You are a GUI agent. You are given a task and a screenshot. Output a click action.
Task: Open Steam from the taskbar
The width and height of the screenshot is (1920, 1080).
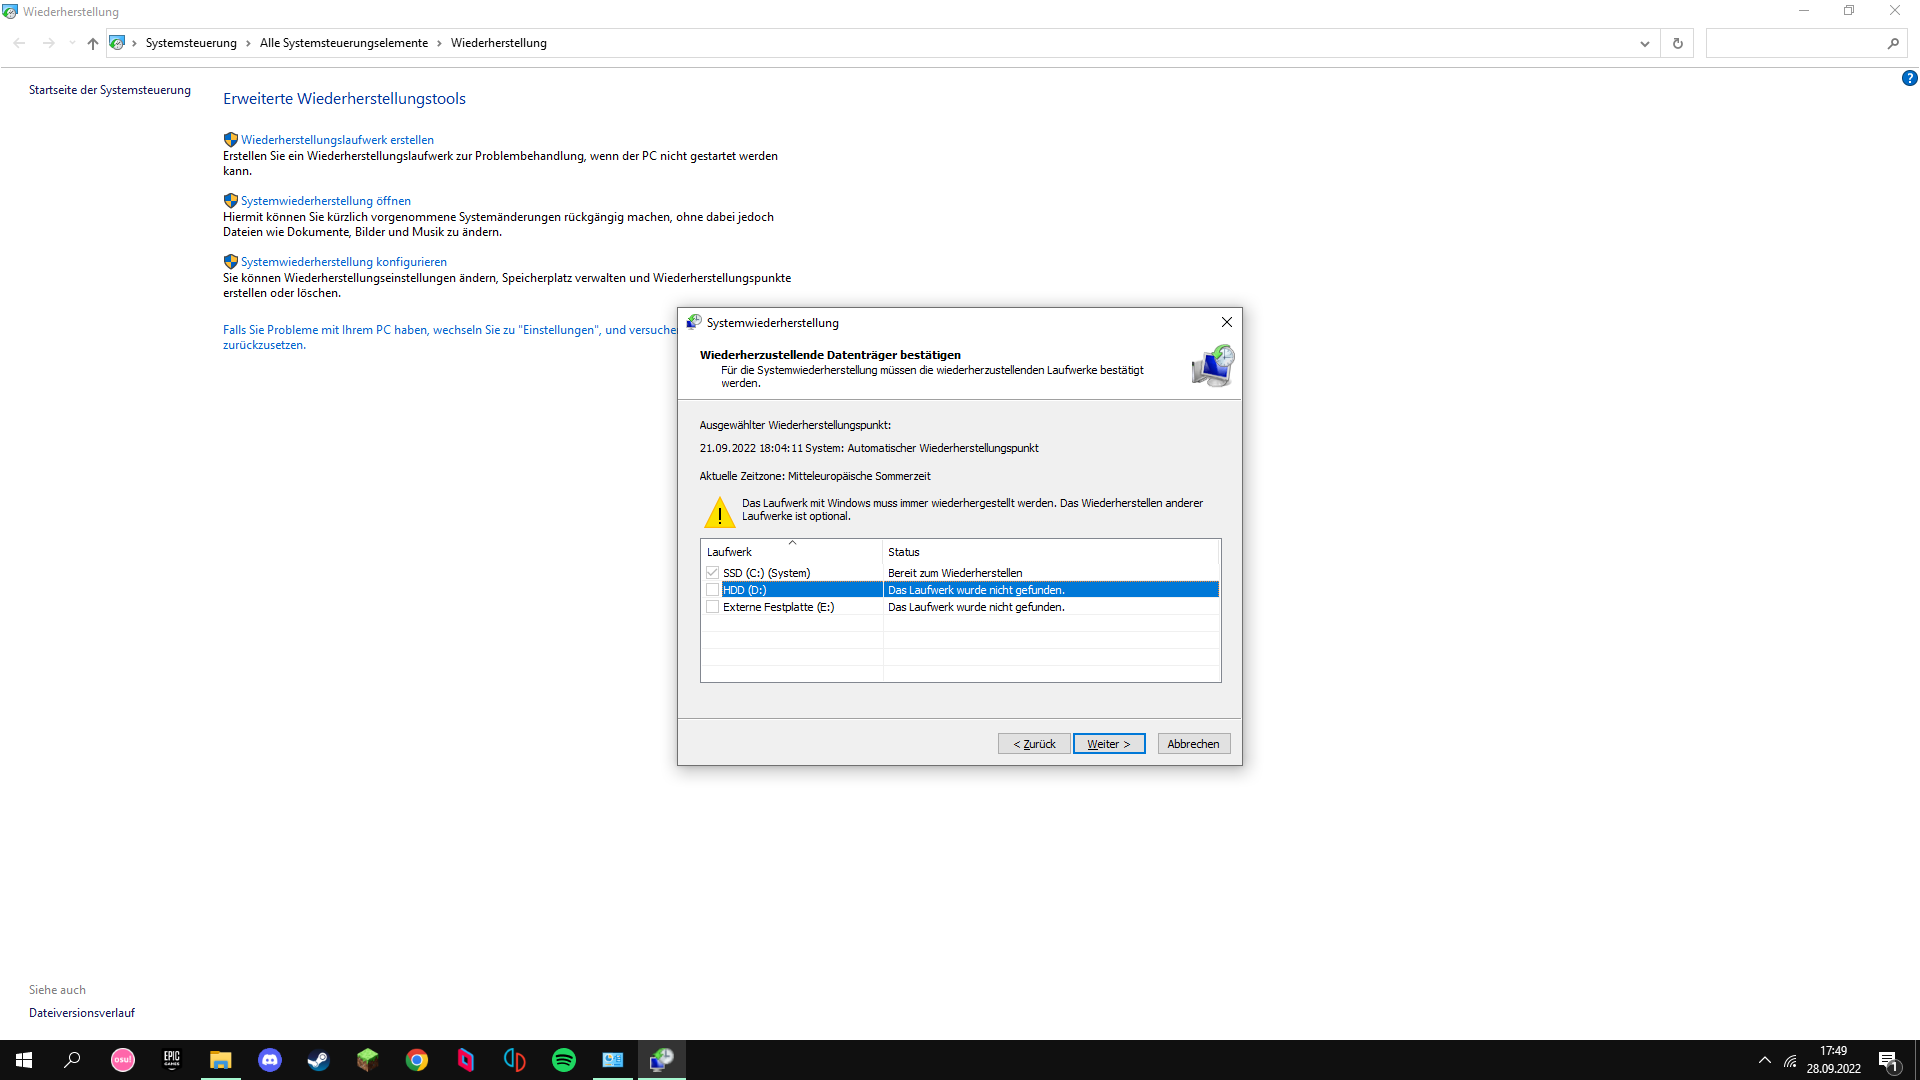(318, 1060)
